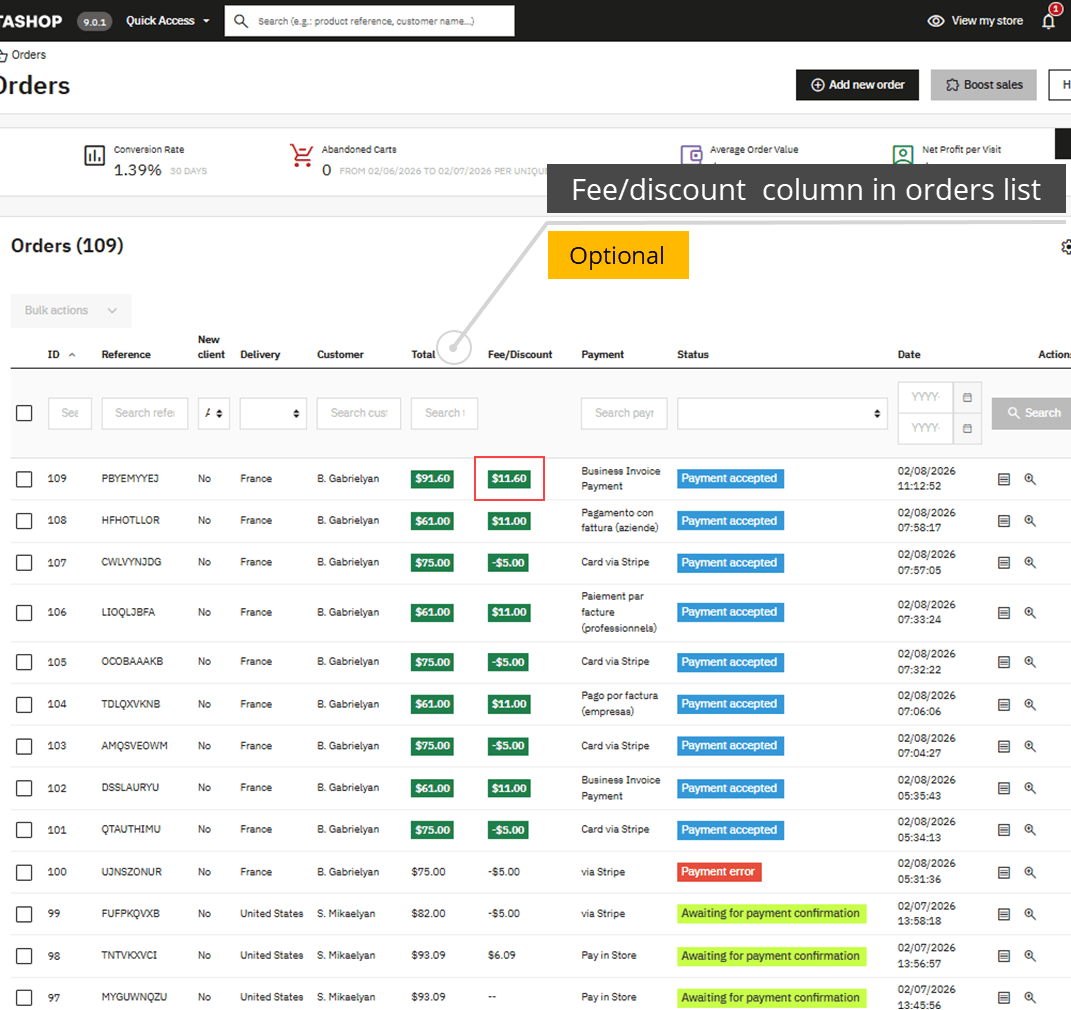Check the box for order 104
This screenshot has height=1010, width=1071.
coord(24,705)
